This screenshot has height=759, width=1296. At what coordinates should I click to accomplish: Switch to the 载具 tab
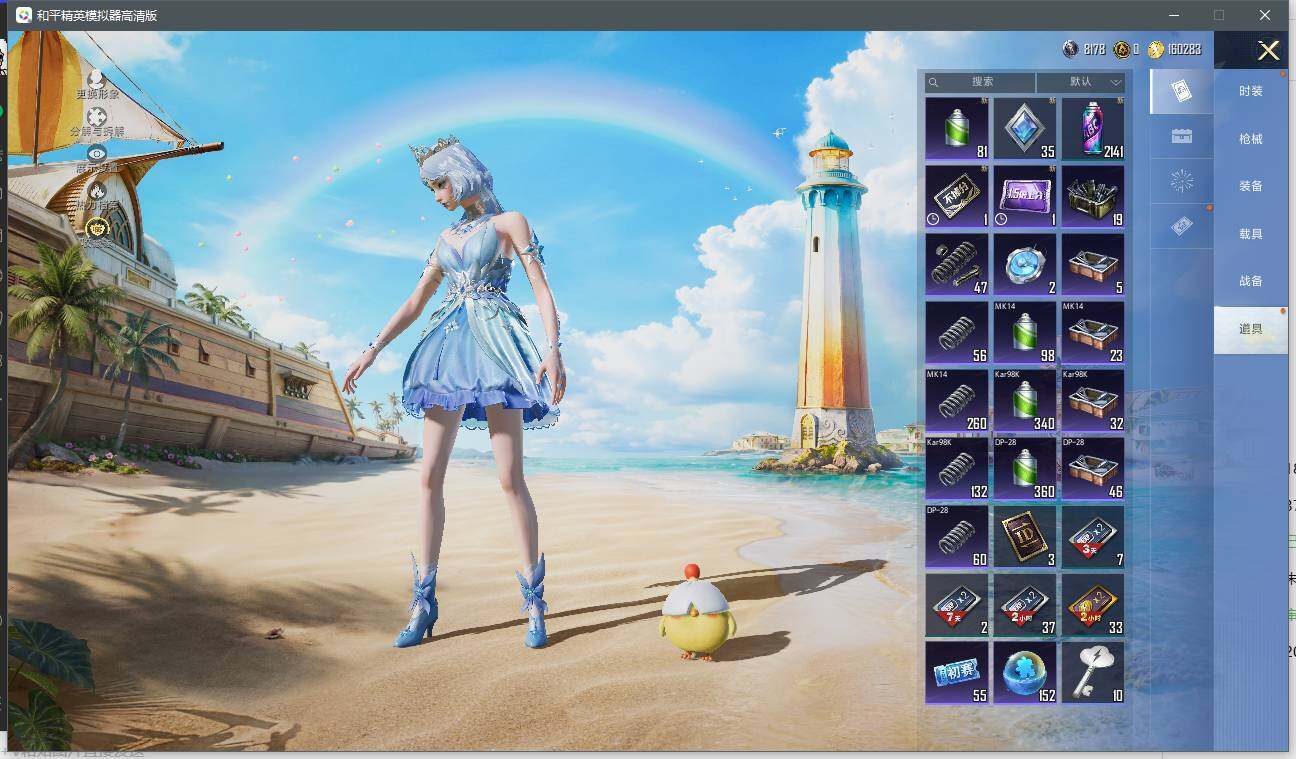[1251, 234]
